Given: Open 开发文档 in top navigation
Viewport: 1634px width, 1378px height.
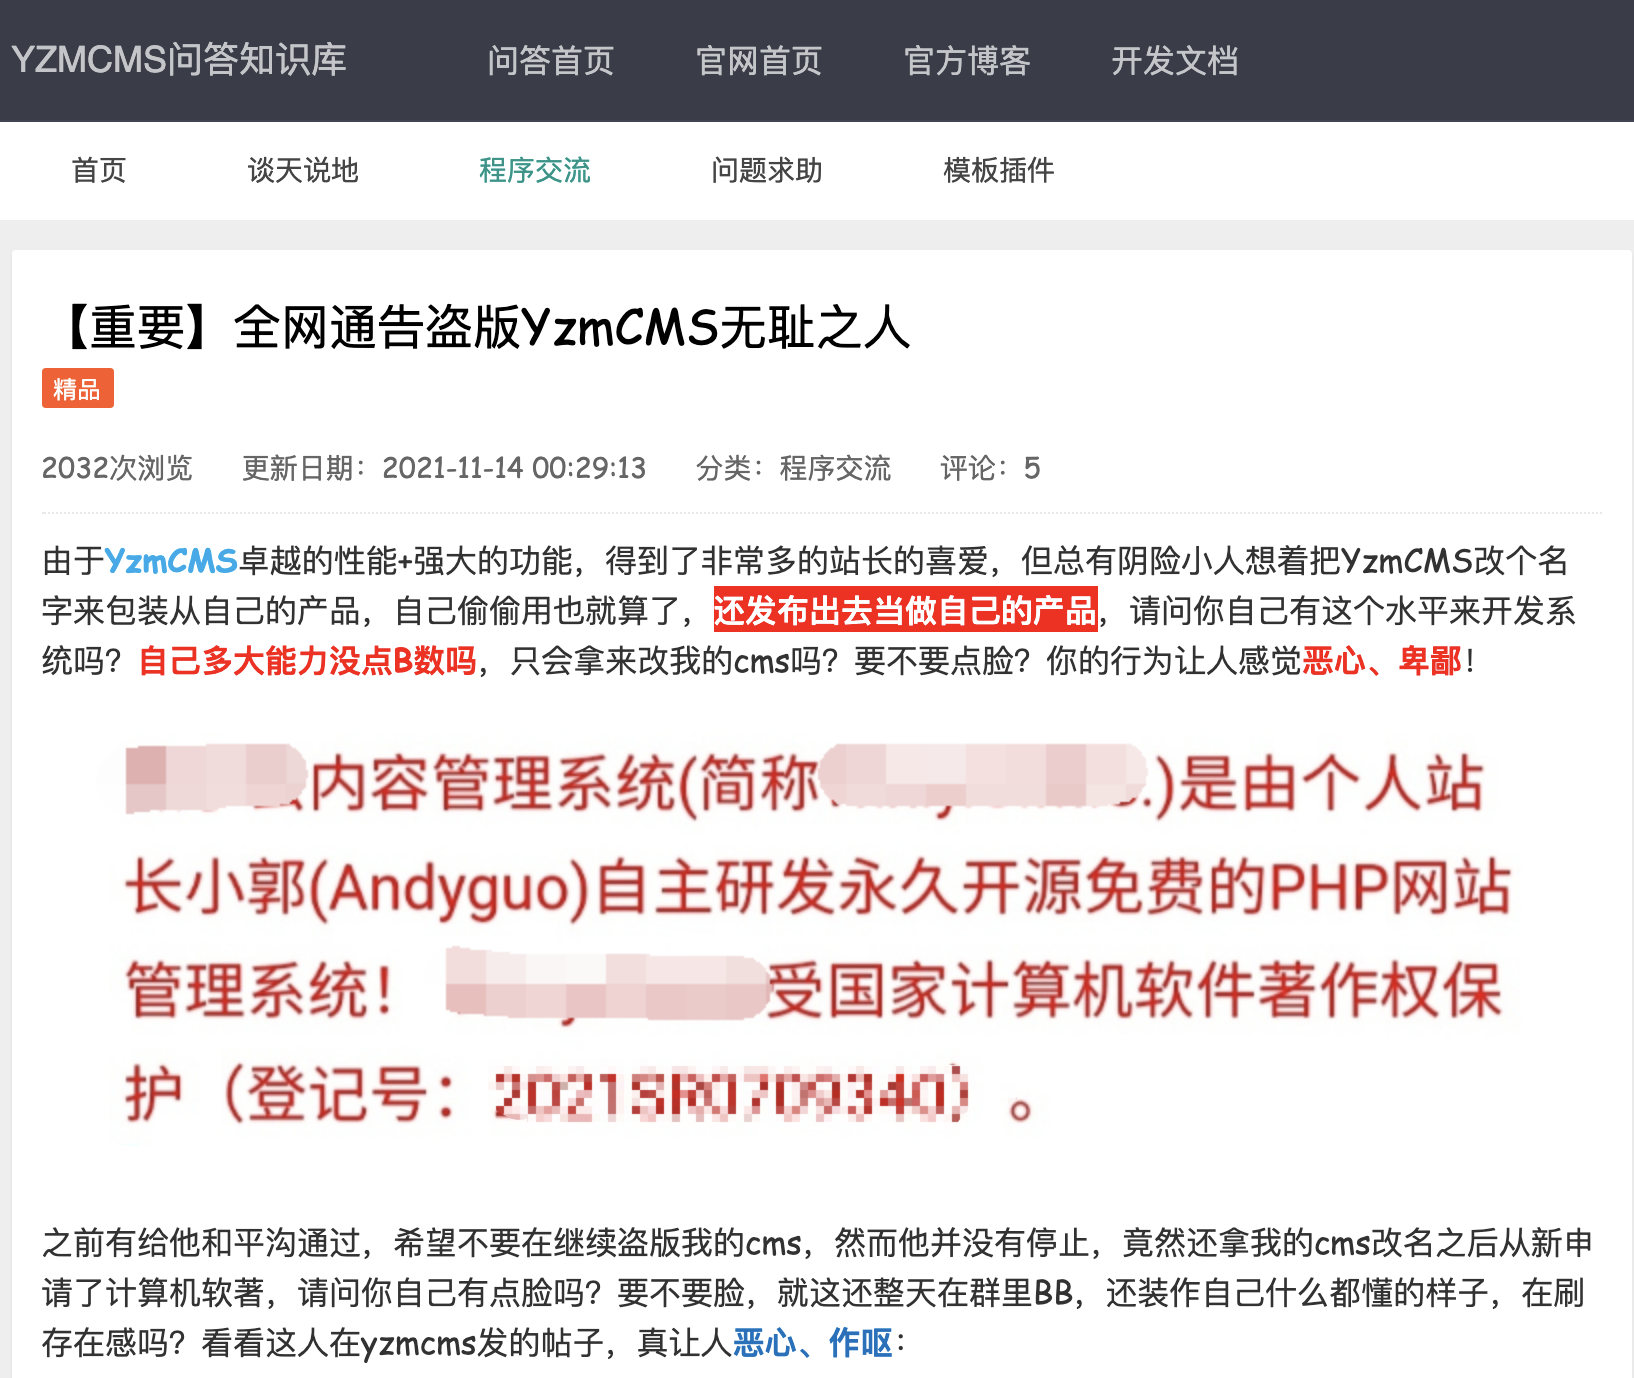Looking at the screenshot, I should [1175, 61].
